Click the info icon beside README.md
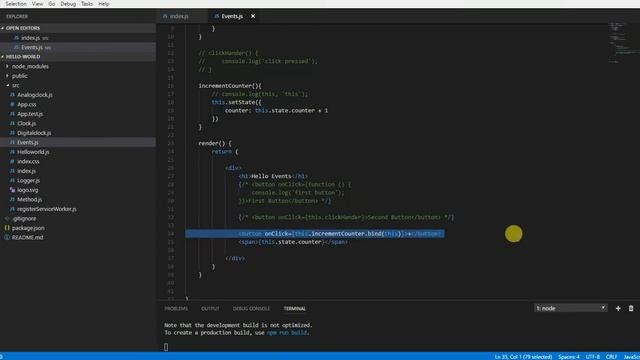640x360 pixels. pos(7,238)
